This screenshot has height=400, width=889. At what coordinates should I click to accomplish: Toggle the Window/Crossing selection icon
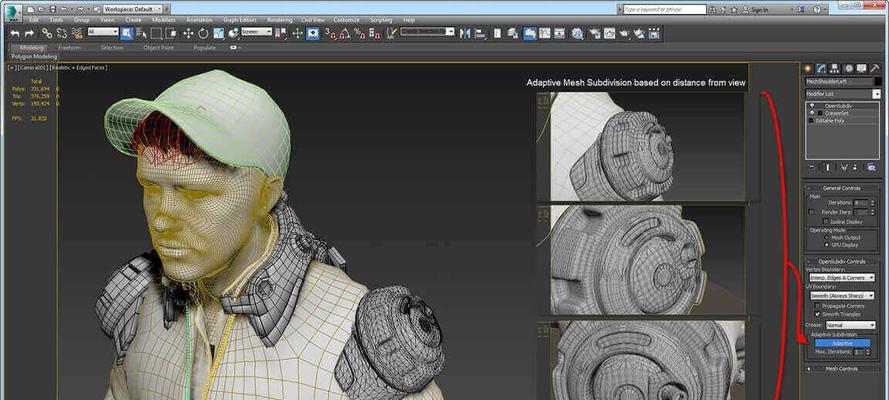171,33
